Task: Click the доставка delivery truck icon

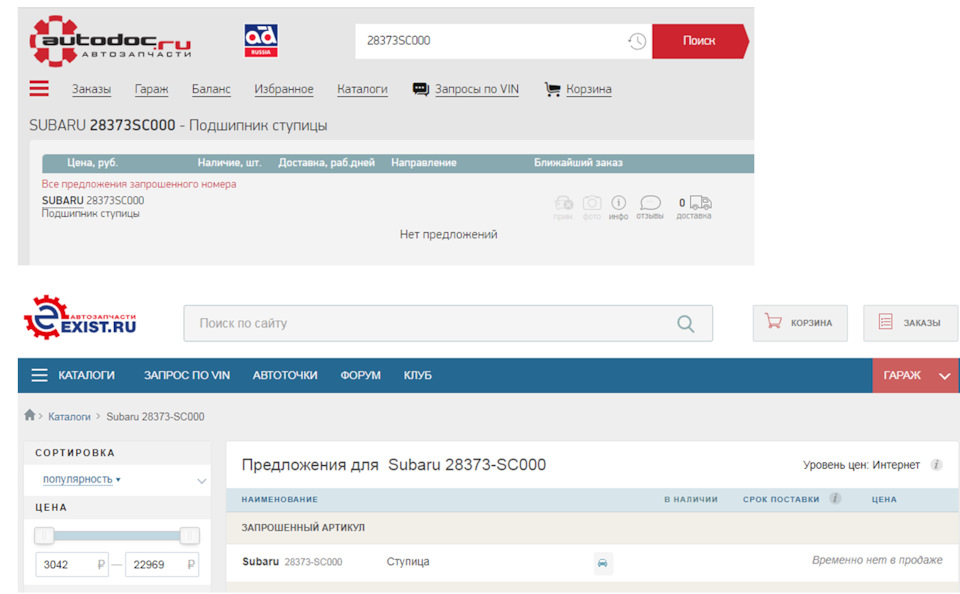Action: [x=701, y=202]
